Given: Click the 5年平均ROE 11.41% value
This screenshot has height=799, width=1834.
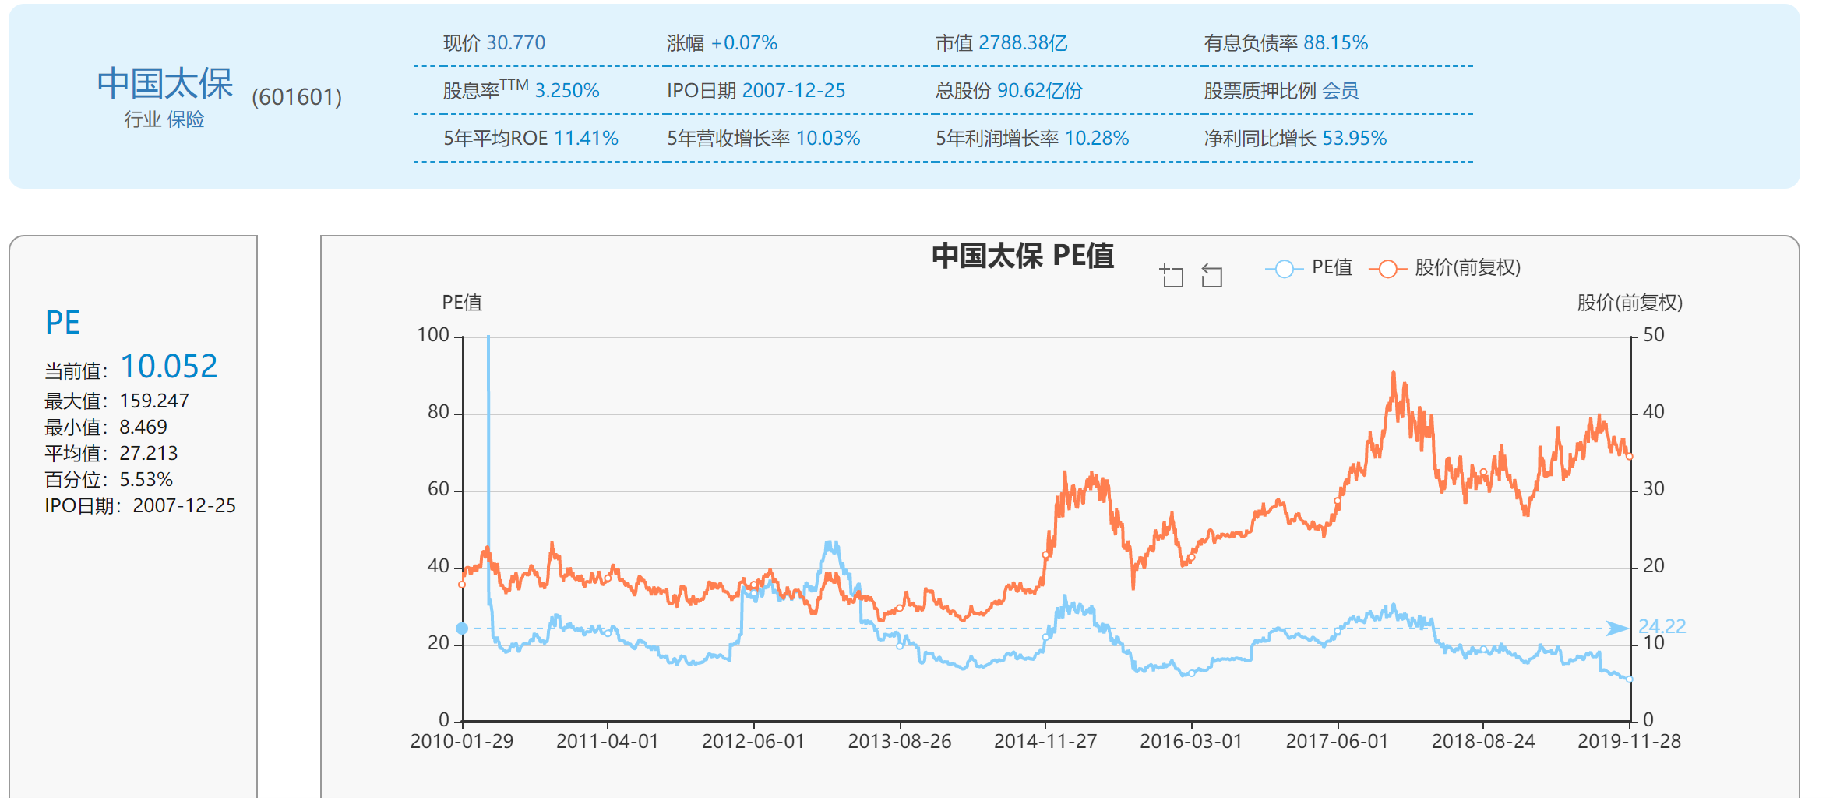Looking at the screenshot, I should [586, 139].
